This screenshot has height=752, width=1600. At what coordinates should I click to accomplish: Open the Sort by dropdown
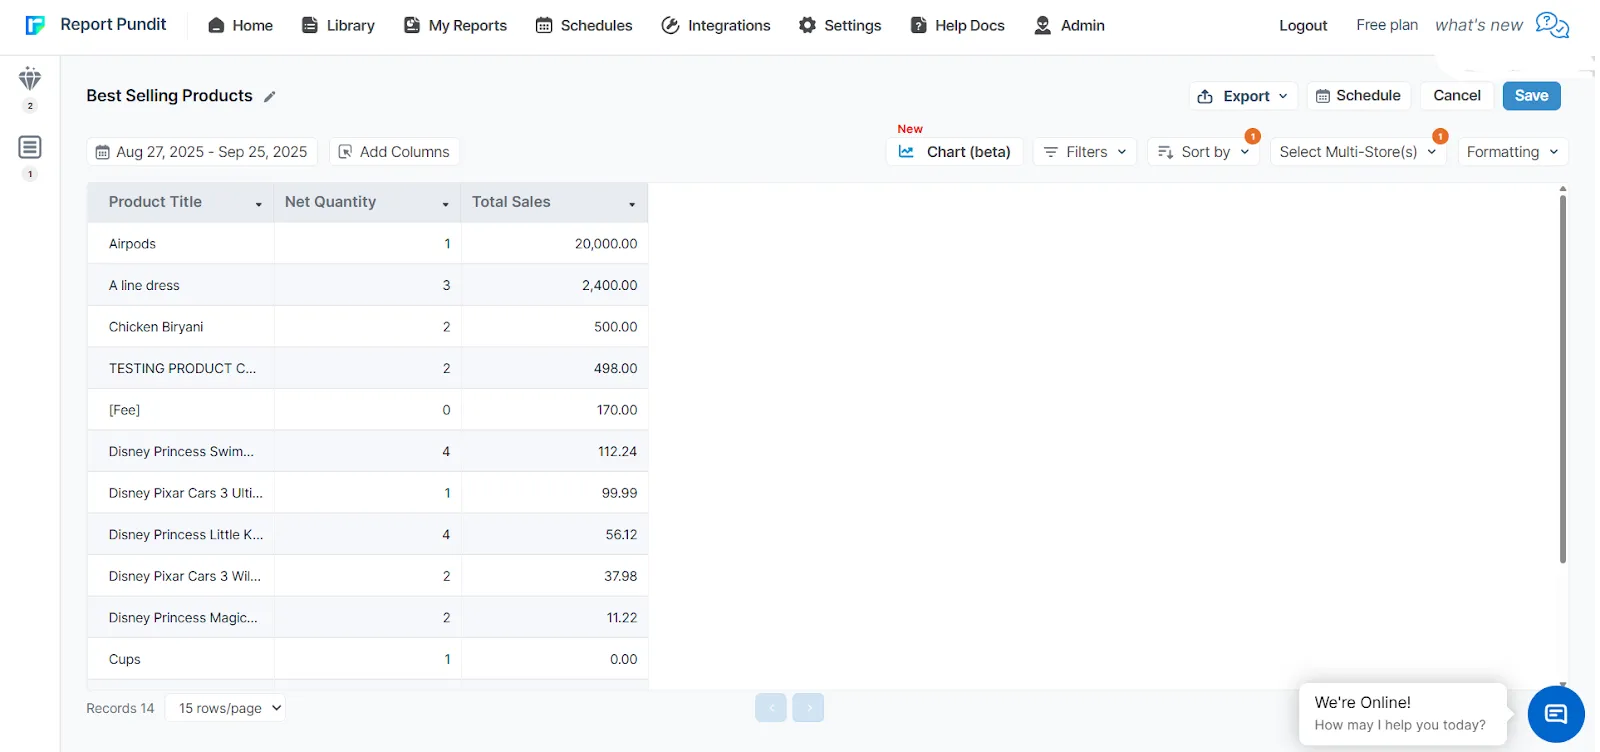tap(1203, 152)
